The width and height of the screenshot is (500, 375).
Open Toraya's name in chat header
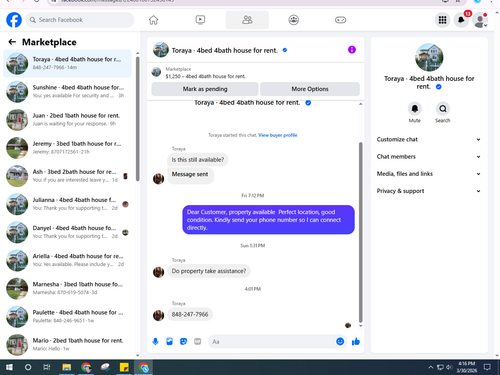(x=225, y=50)
